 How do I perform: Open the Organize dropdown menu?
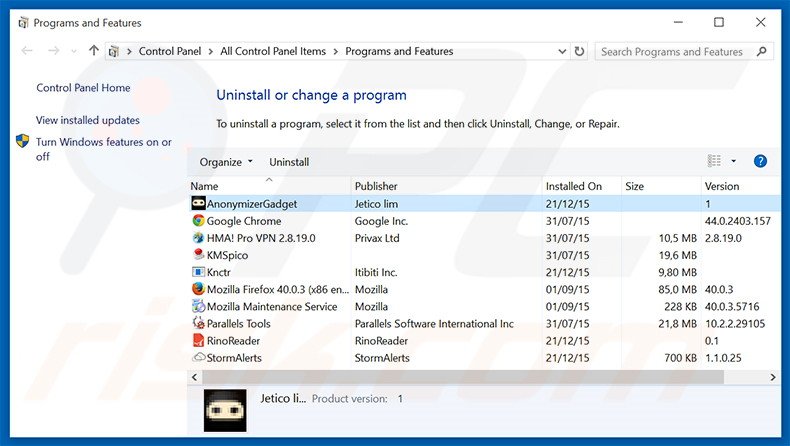click(x=226, y=162)
